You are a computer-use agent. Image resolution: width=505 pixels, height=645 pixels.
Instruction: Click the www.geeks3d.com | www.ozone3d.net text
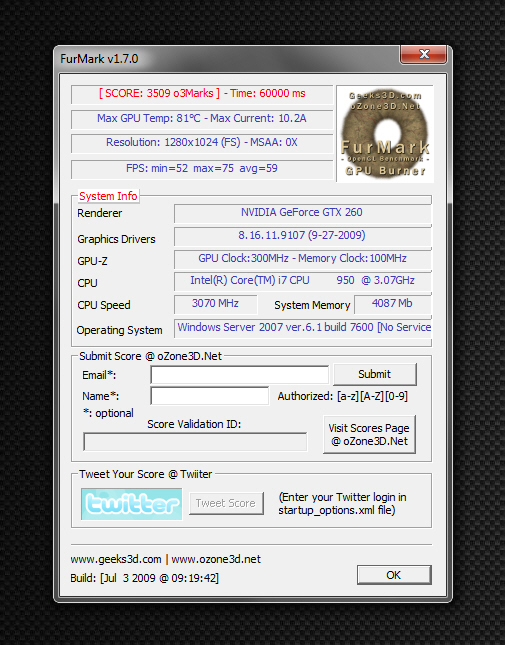[x=165, y=559]
